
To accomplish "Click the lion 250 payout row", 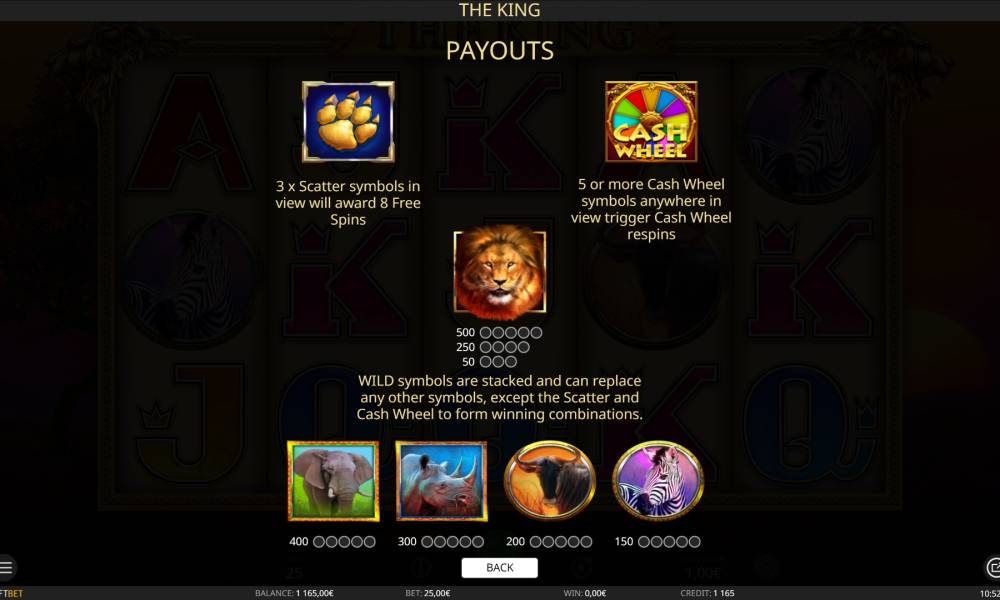I will [492, 347].
